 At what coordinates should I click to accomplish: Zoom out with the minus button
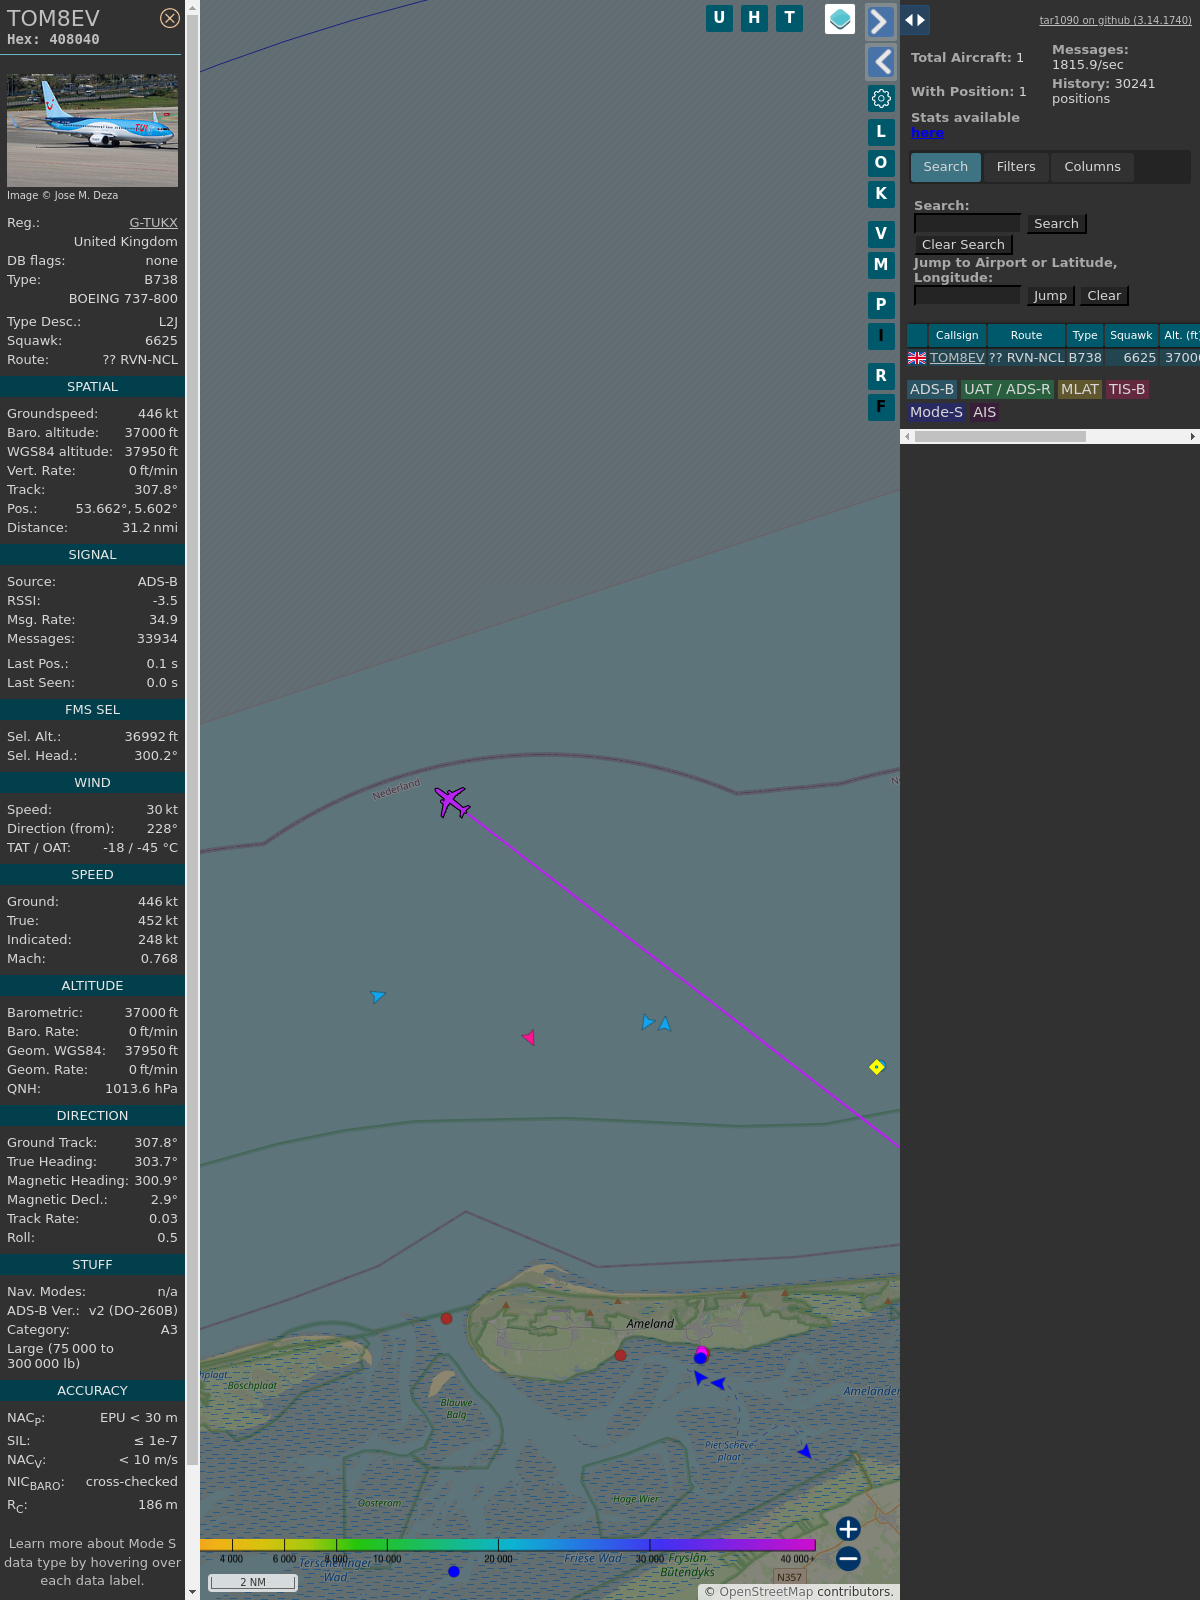point(848,1558)
